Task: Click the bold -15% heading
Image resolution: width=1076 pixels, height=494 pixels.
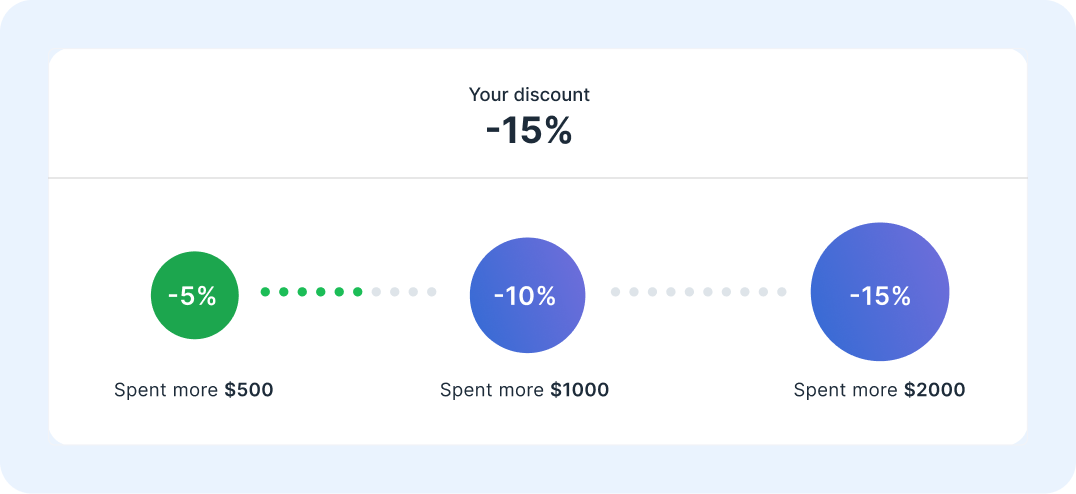Action: (x=529, y=131)
